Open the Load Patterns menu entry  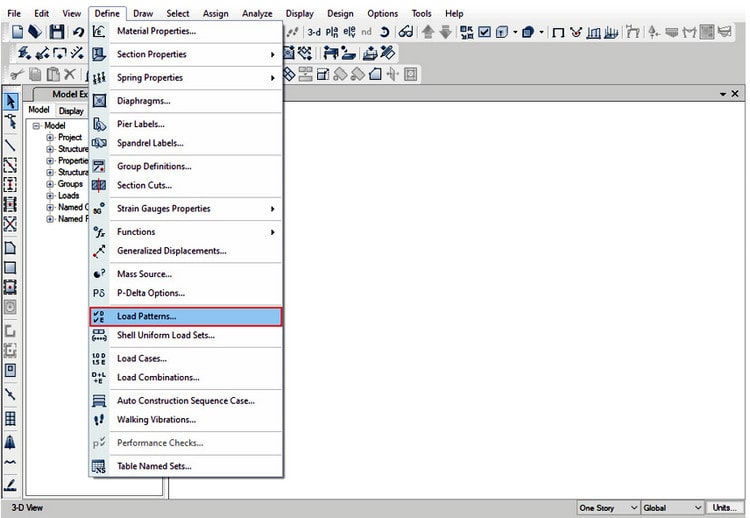pyautogui.click(x=186, y=316)
